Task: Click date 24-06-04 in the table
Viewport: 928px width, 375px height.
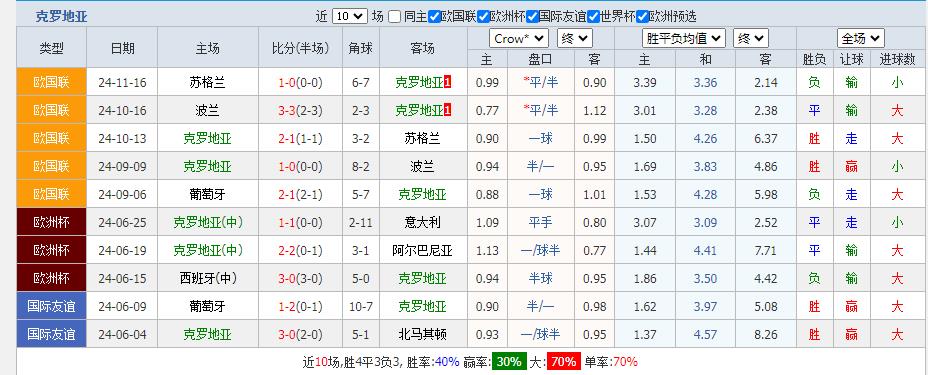Action: point(123,334)
